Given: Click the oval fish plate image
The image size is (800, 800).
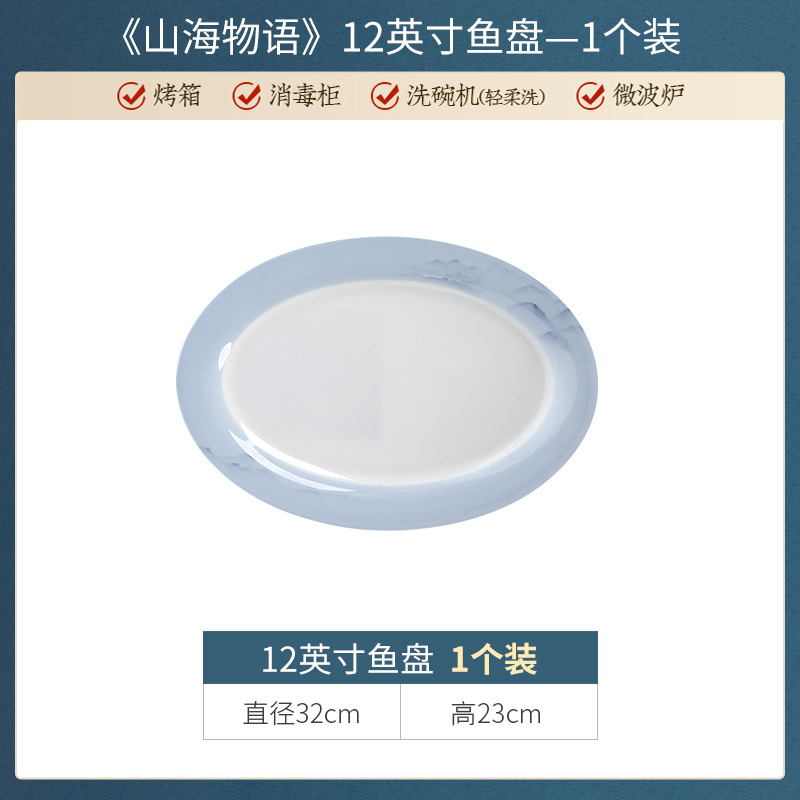Looking at the screenshot, I should [x=387, y=383].
